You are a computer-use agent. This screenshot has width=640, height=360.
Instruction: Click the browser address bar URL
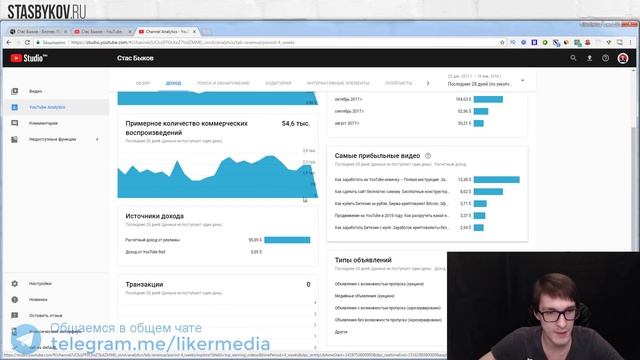point(183,42)
